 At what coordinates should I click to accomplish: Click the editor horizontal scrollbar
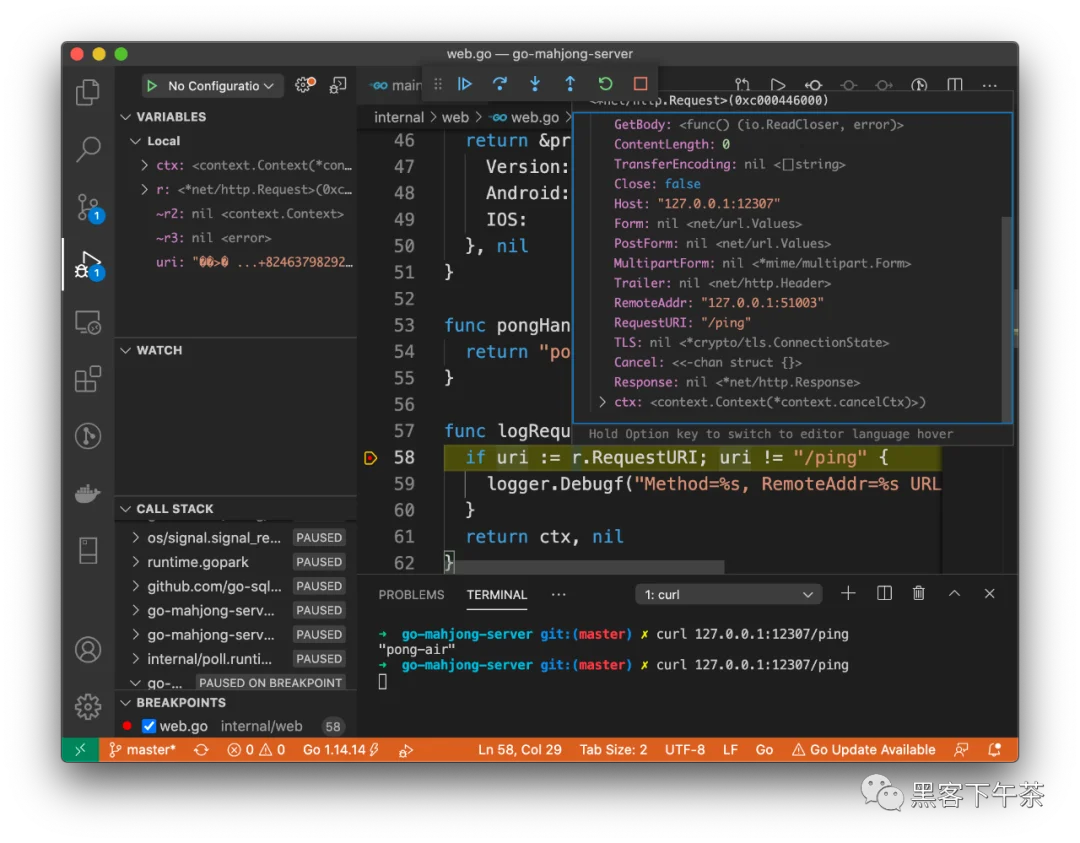[589, 568]
